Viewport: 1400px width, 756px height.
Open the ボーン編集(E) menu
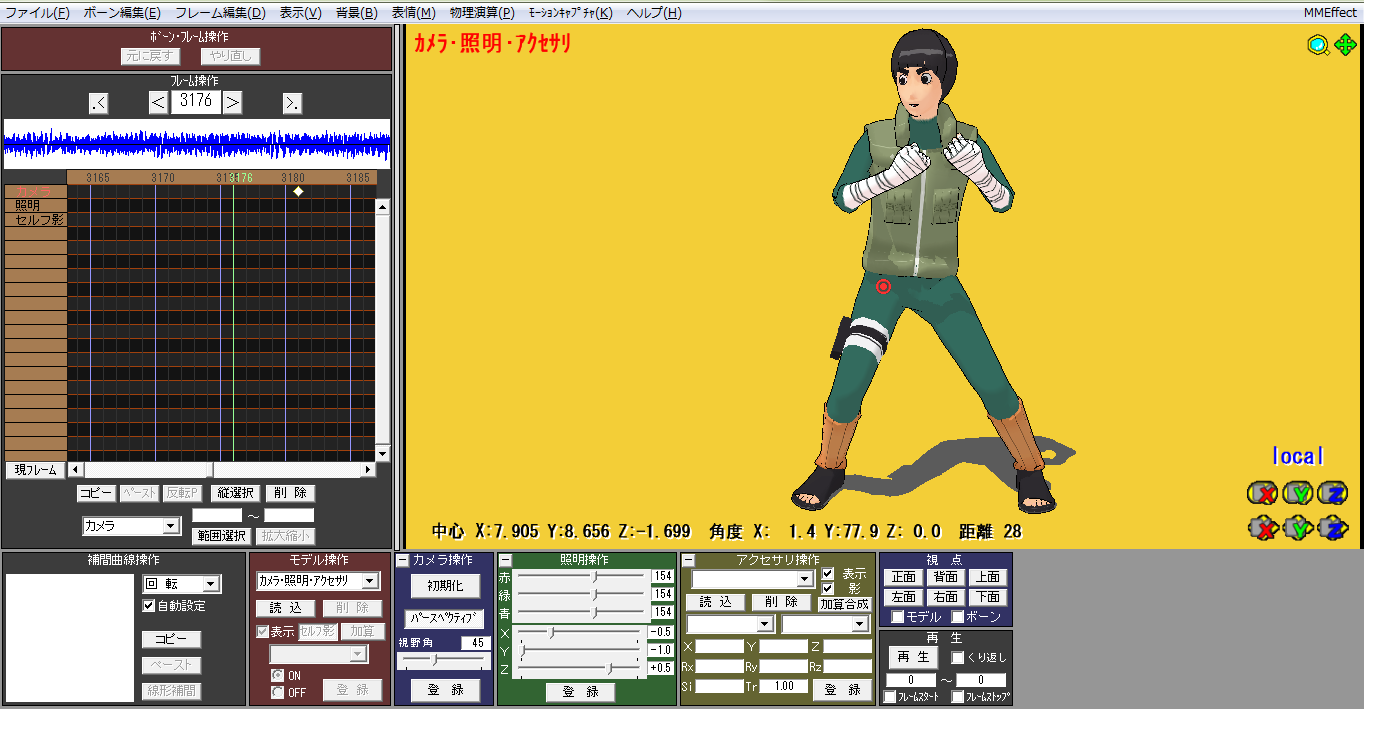(122, 13)
